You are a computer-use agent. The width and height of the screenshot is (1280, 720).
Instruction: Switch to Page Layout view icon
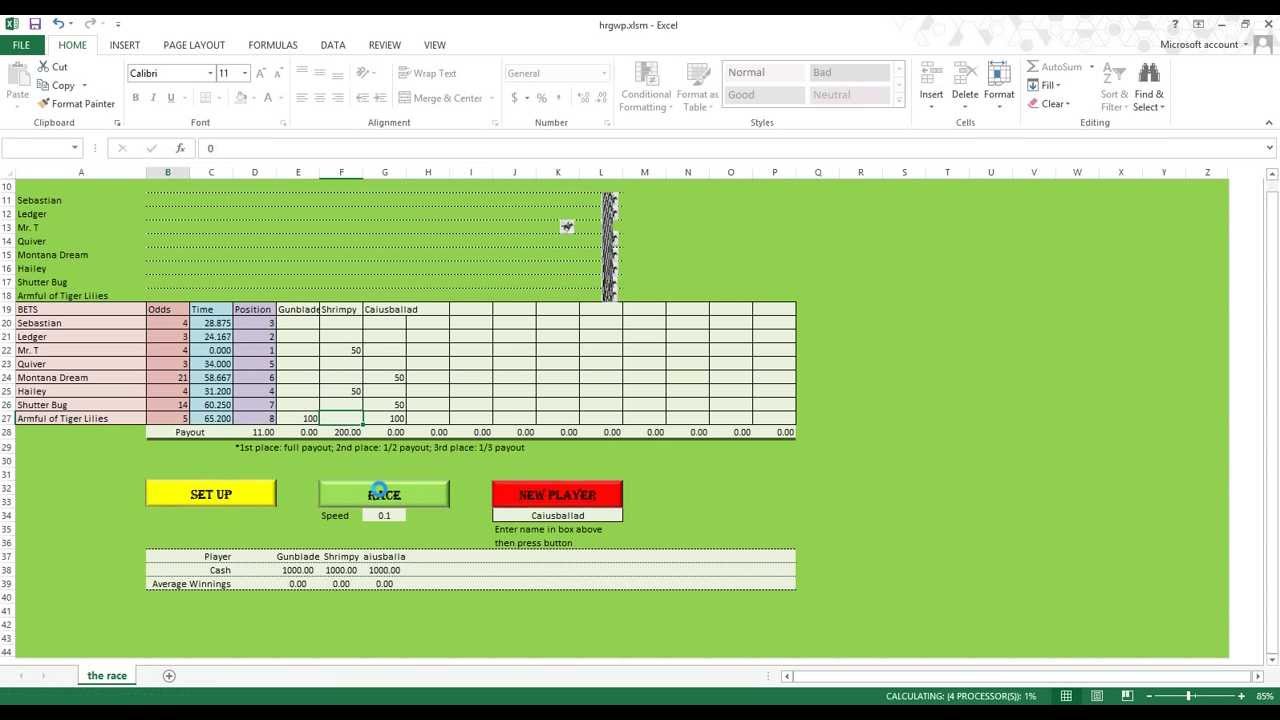click(1097, 696)
